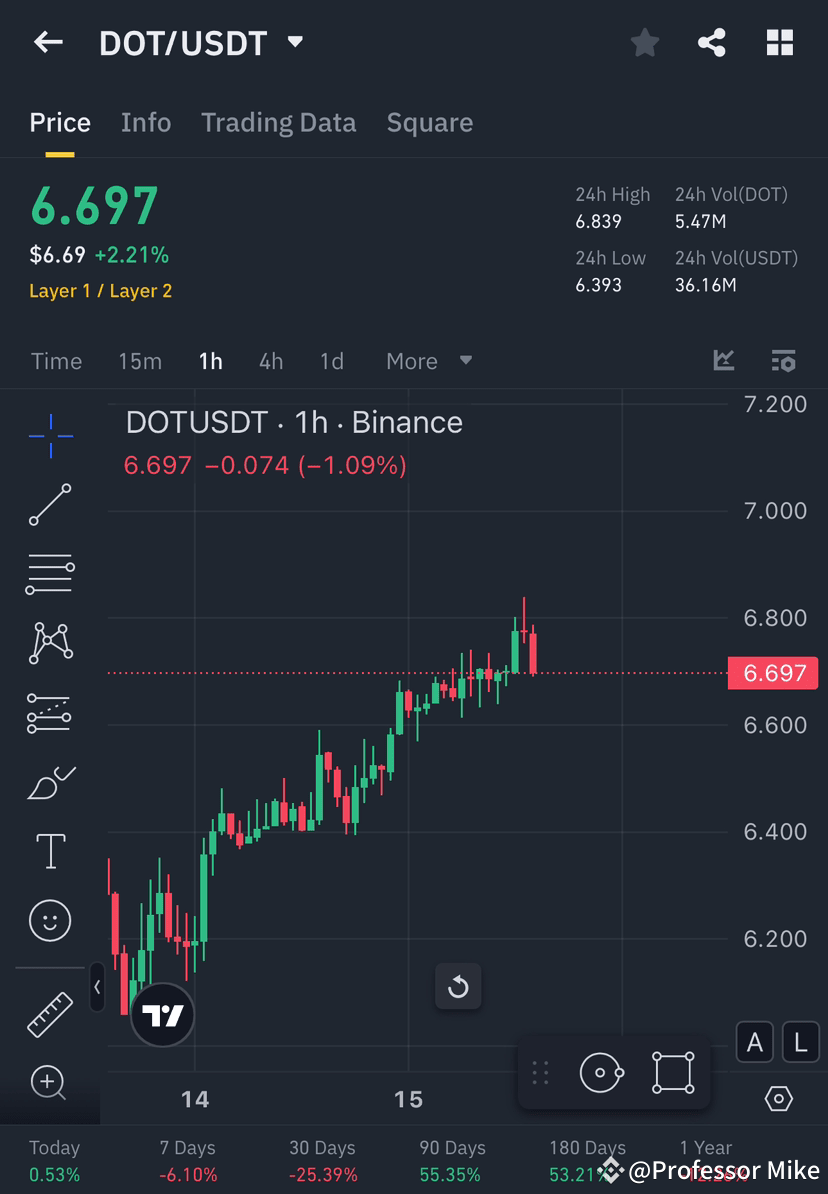The height and width of the screenshot is (1194, 828).
Task: Open the Info tab
Action: pyautogui.click(x=146, y=122)
